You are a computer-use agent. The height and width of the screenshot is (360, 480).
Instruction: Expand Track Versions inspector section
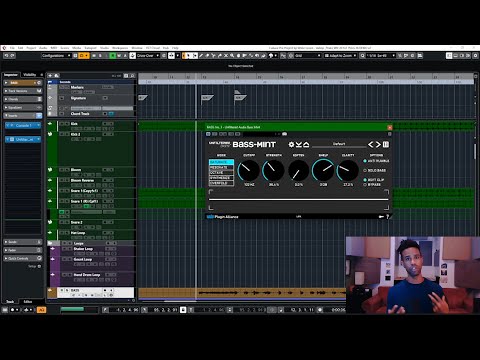[23, 91]
